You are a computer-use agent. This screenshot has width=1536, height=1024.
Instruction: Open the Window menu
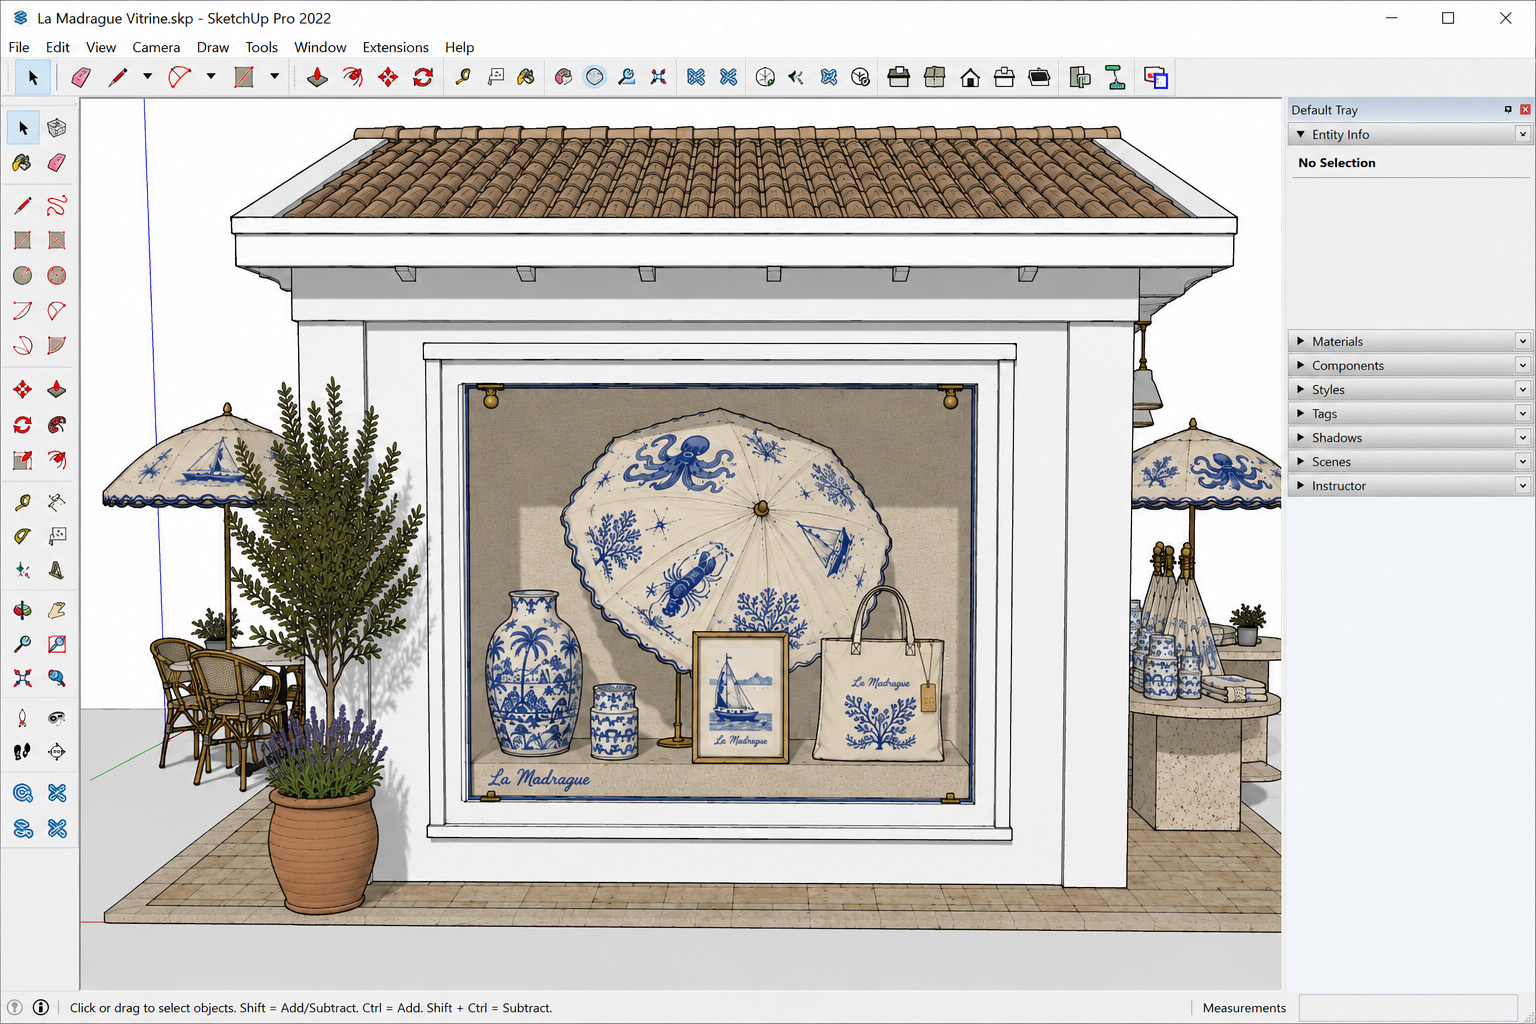pos(320,47)
